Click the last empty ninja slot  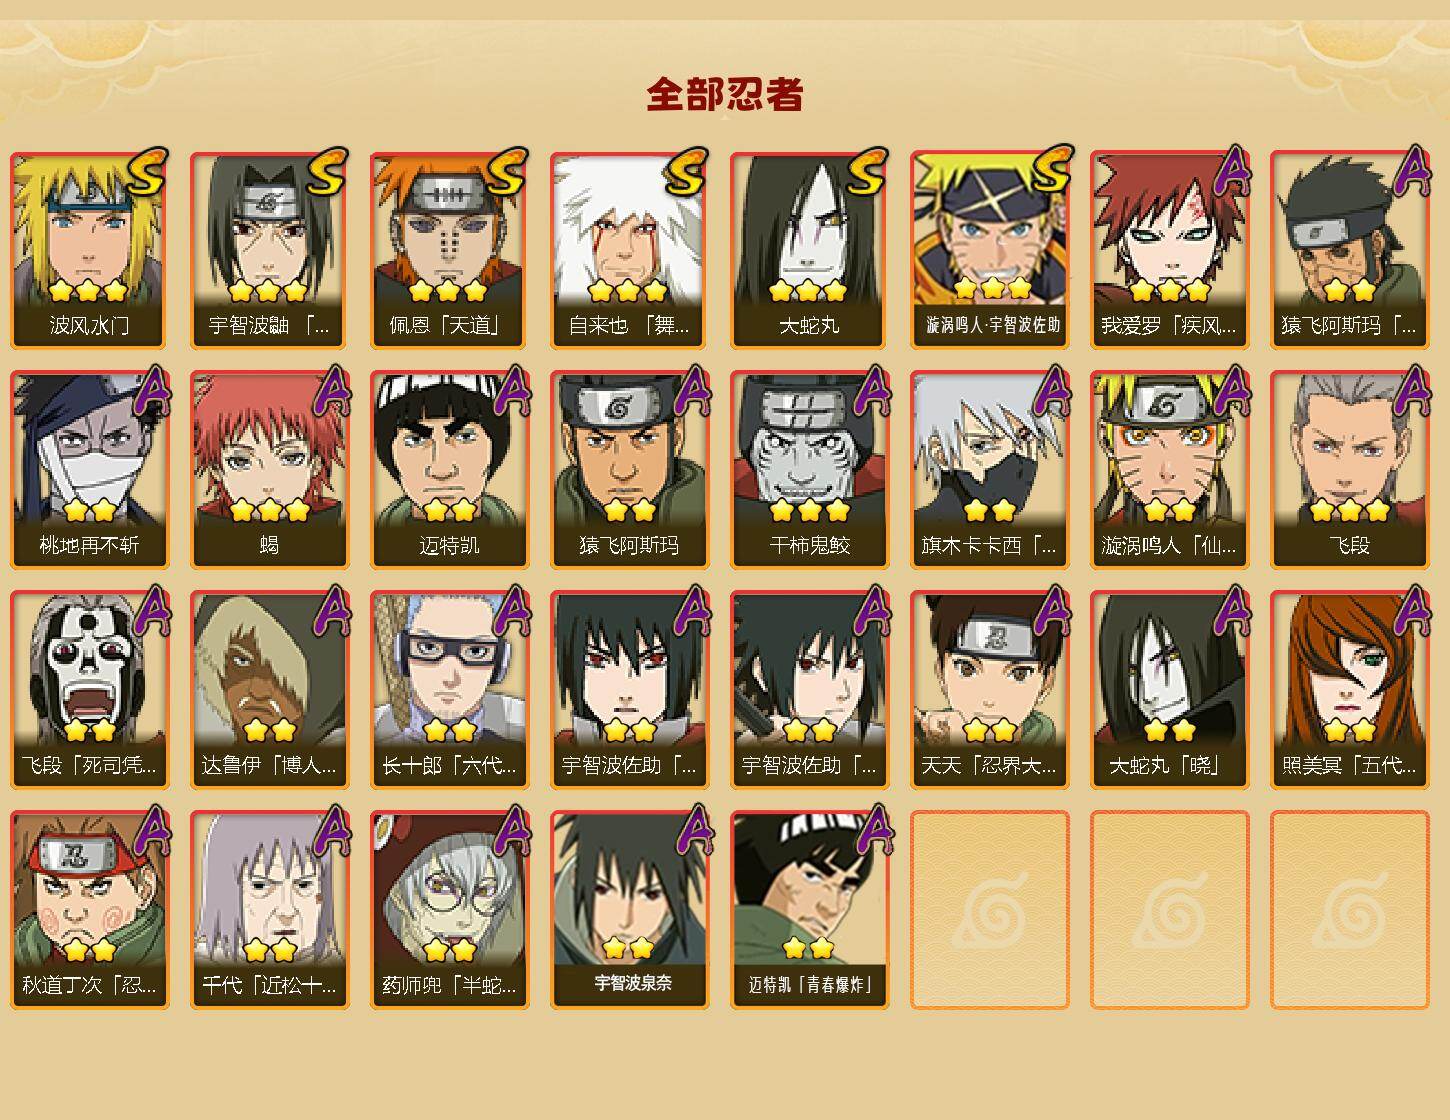click(1349, 910)
